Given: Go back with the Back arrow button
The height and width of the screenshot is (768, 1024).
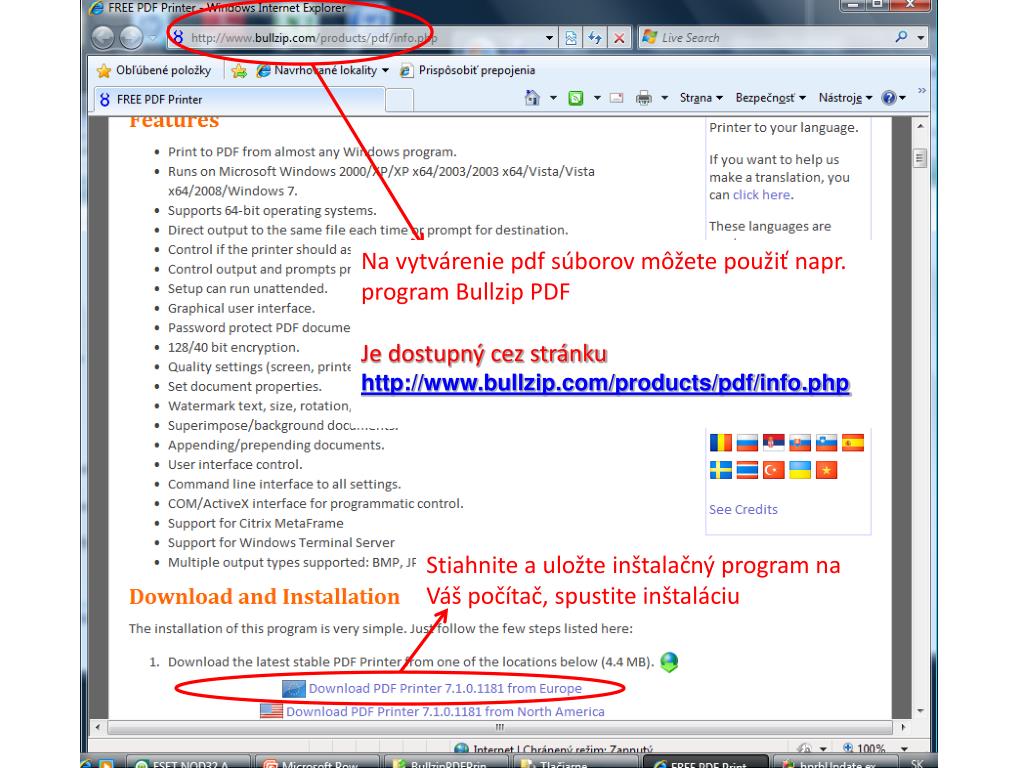Looking at the screenshot, I should coord(103,38).
